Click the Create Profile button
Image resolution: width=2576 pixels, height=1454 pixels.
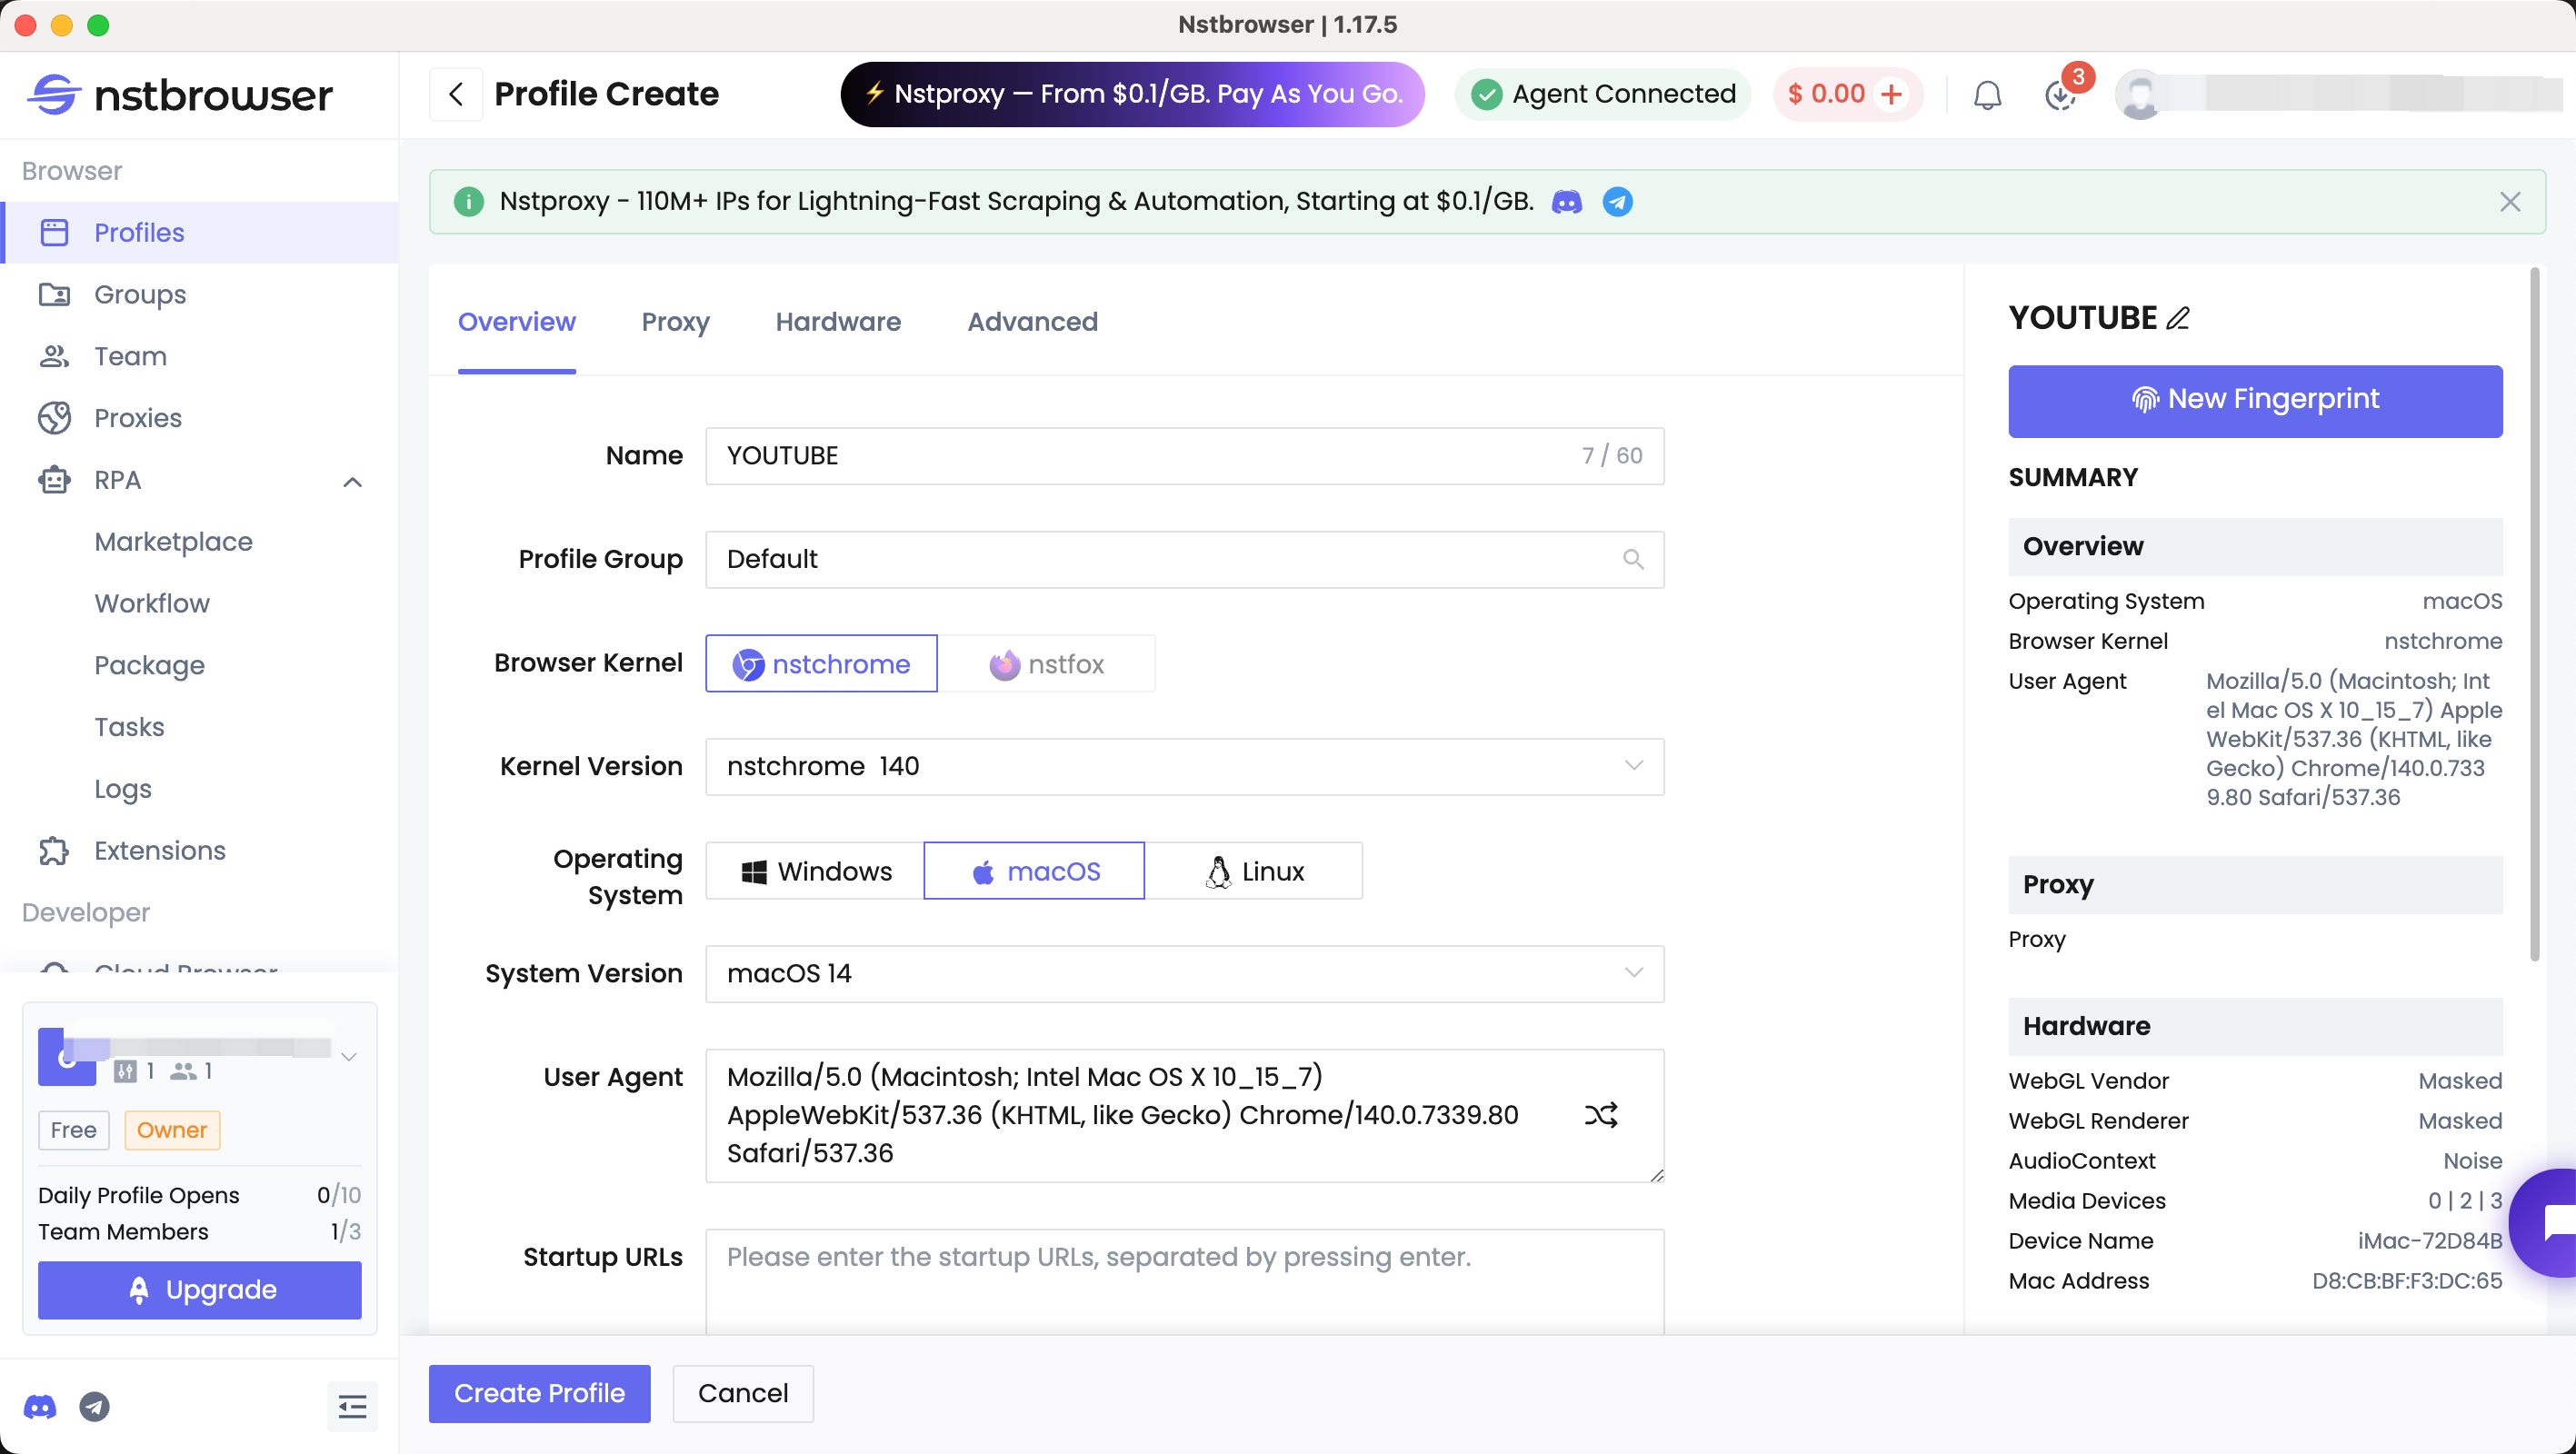pyautogui.click(x=538, y=1393)
